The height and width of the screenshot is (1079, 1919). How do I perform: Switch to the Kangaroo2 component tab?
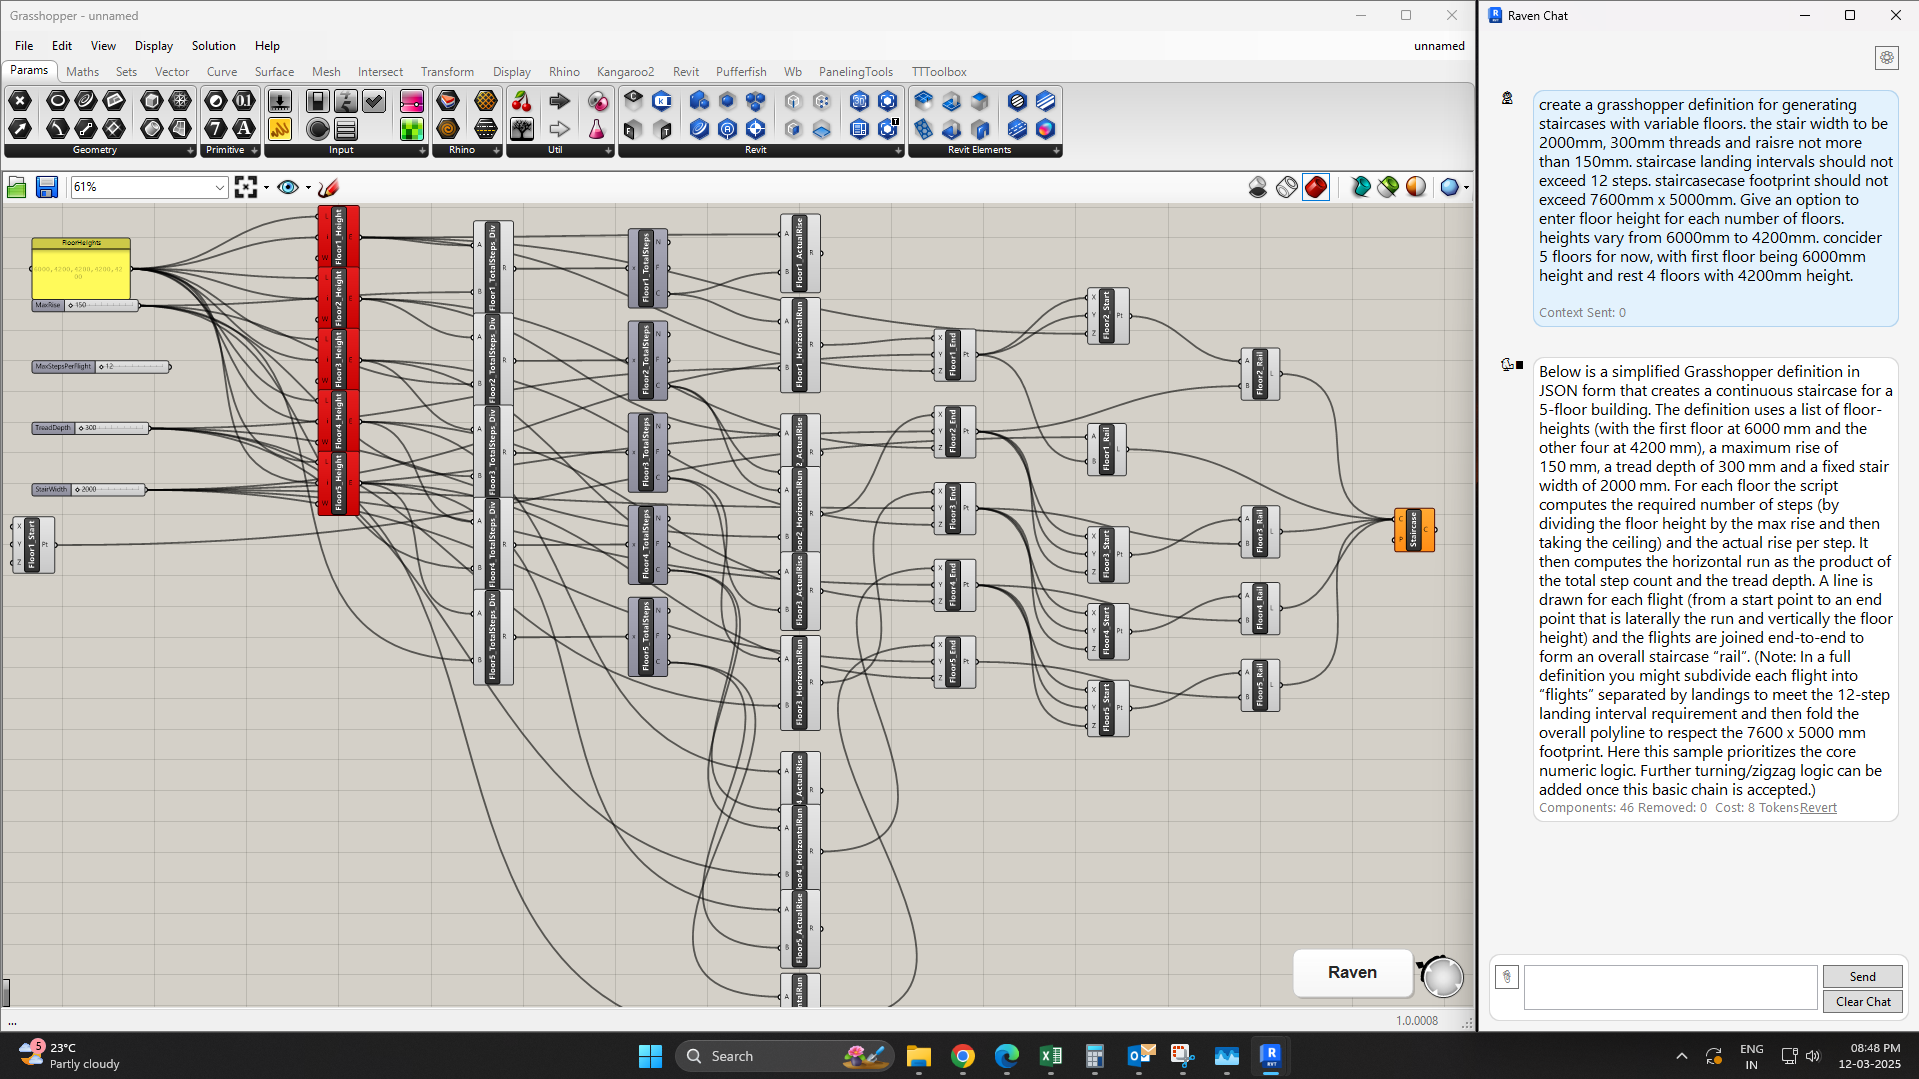(x=625, y=71)
